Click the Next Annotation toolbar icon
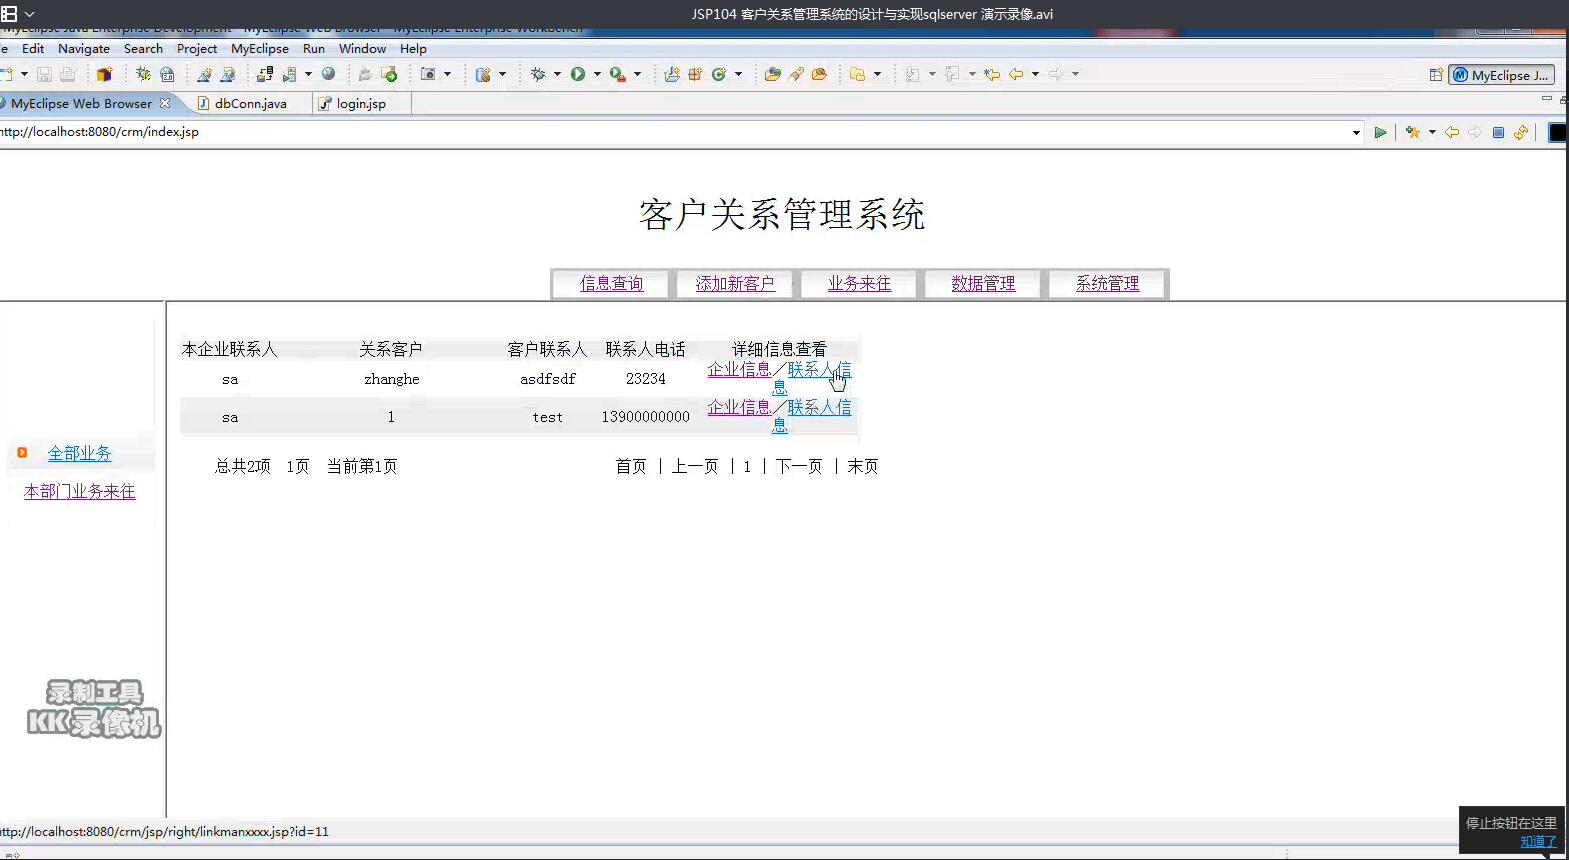Viewport: 1569px width, 860px height. pyautogui.click(x=912, y=74)
